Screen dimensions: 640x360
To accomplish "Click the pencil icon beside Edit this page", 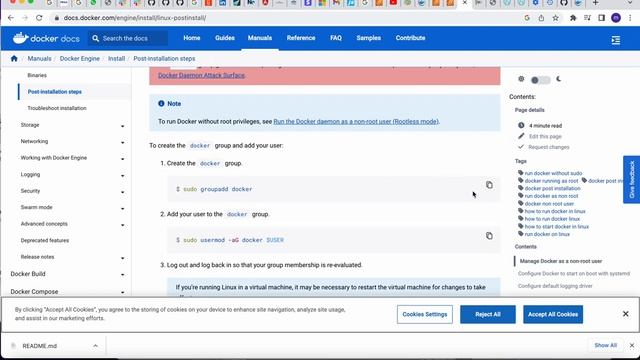I will pyautogui.click(x=521, y=136).
